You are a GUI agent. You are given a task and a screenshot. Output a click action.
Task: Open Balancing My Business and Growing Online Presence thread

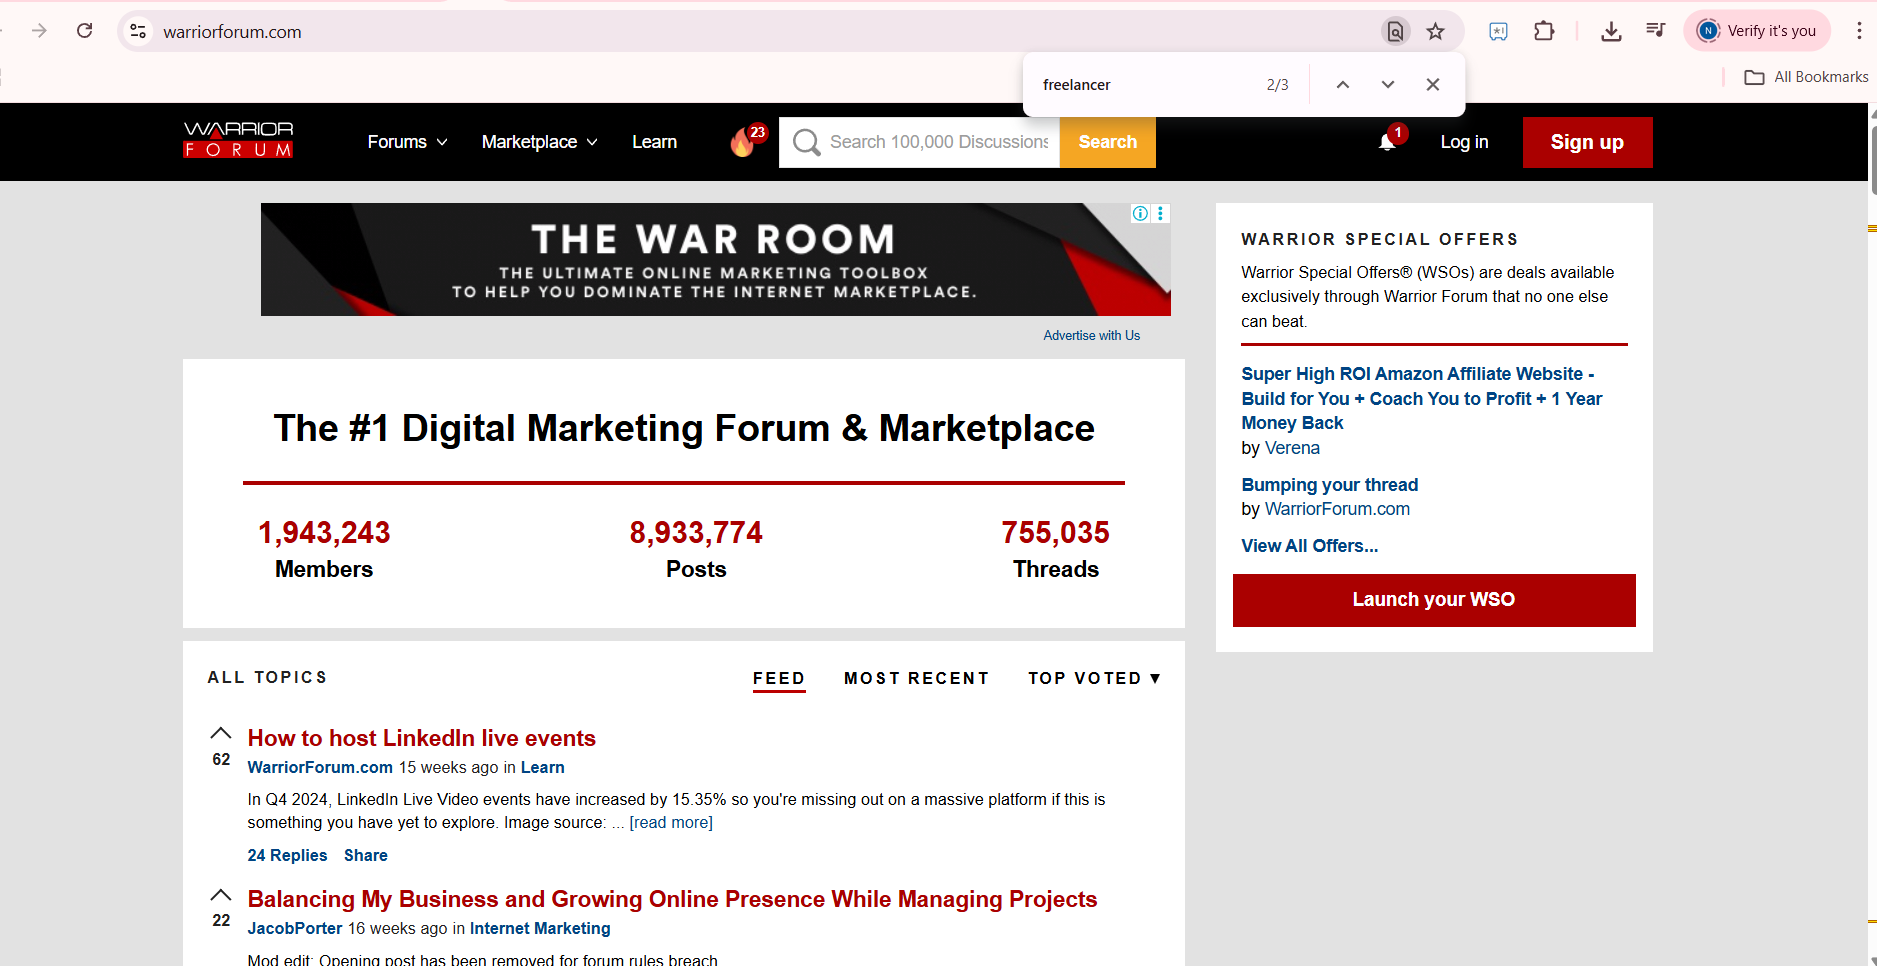click(x=672, y=899)
